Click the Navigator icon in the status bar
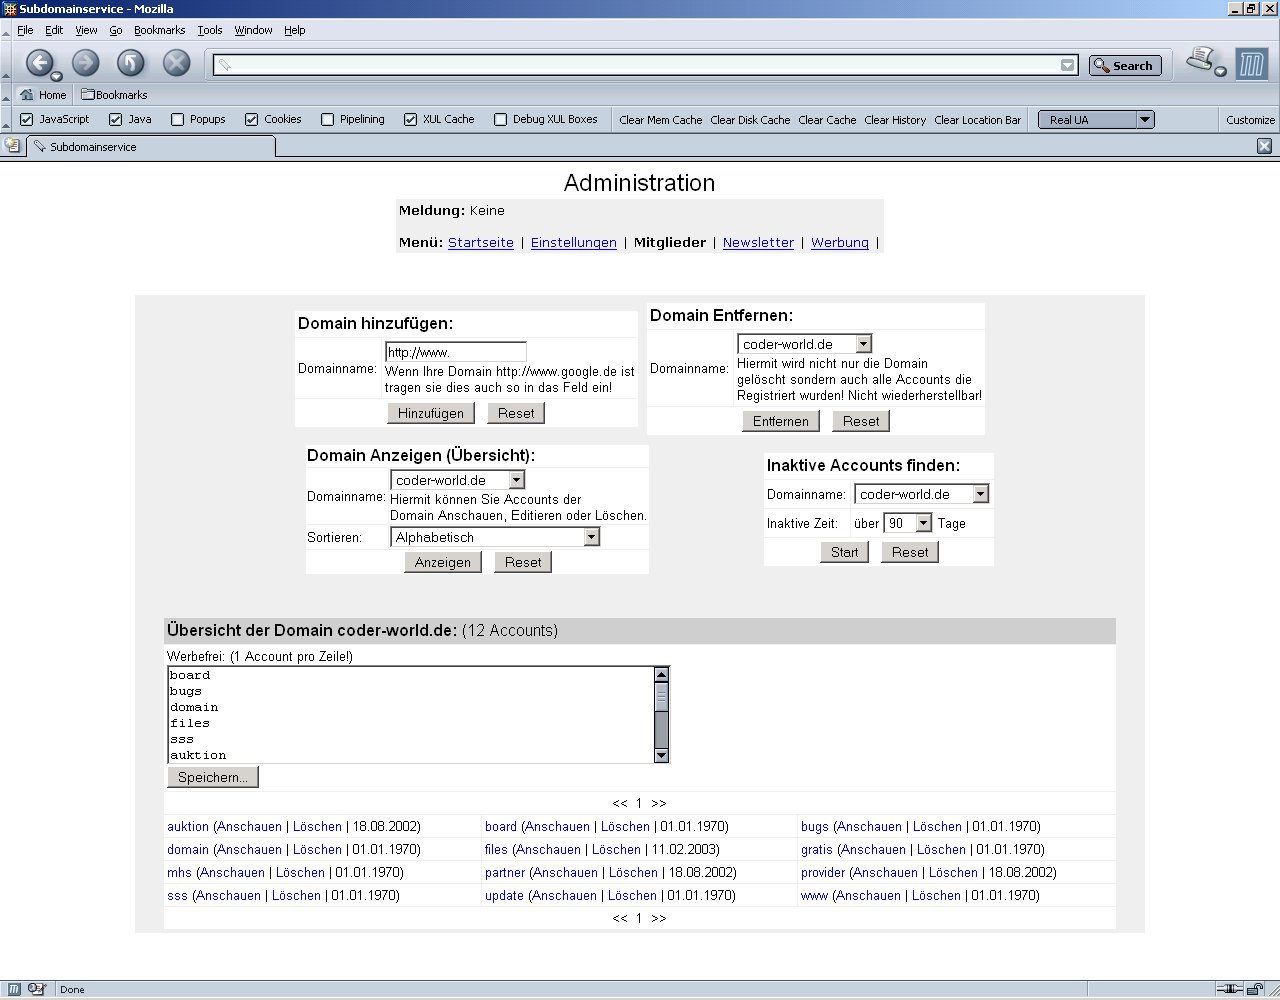The width and height of the screenshot is (1280, 1000). (16, 989)
